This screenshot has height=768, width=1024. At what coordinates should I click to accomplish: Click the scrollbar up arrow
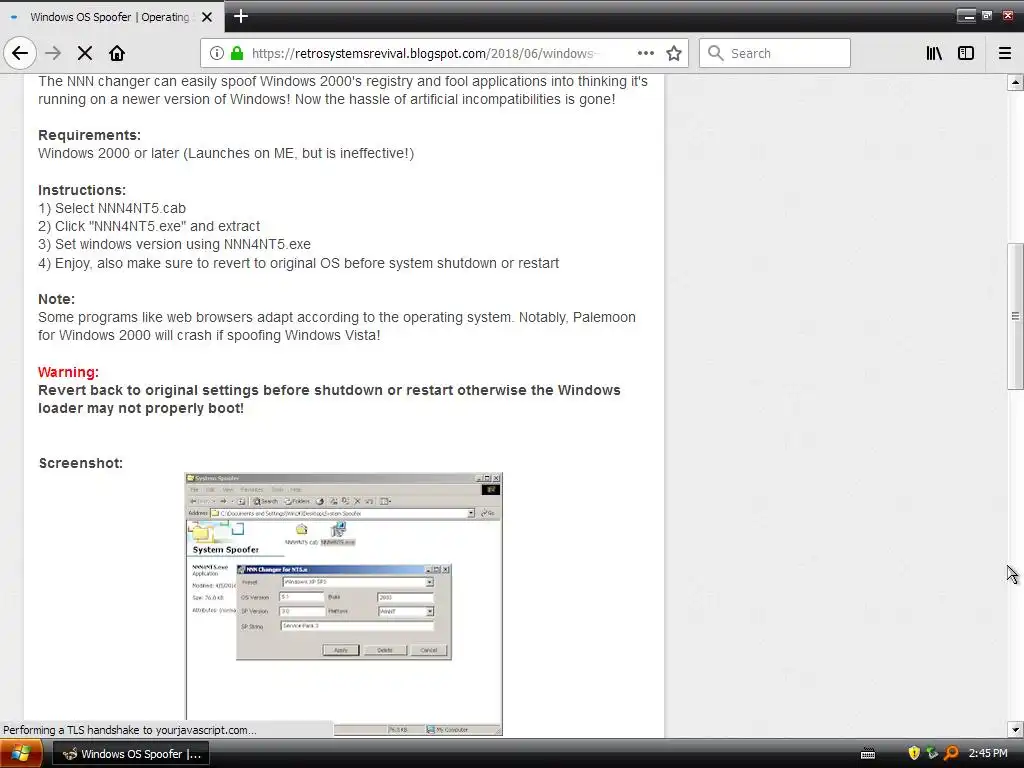(x=1015, y=82)
